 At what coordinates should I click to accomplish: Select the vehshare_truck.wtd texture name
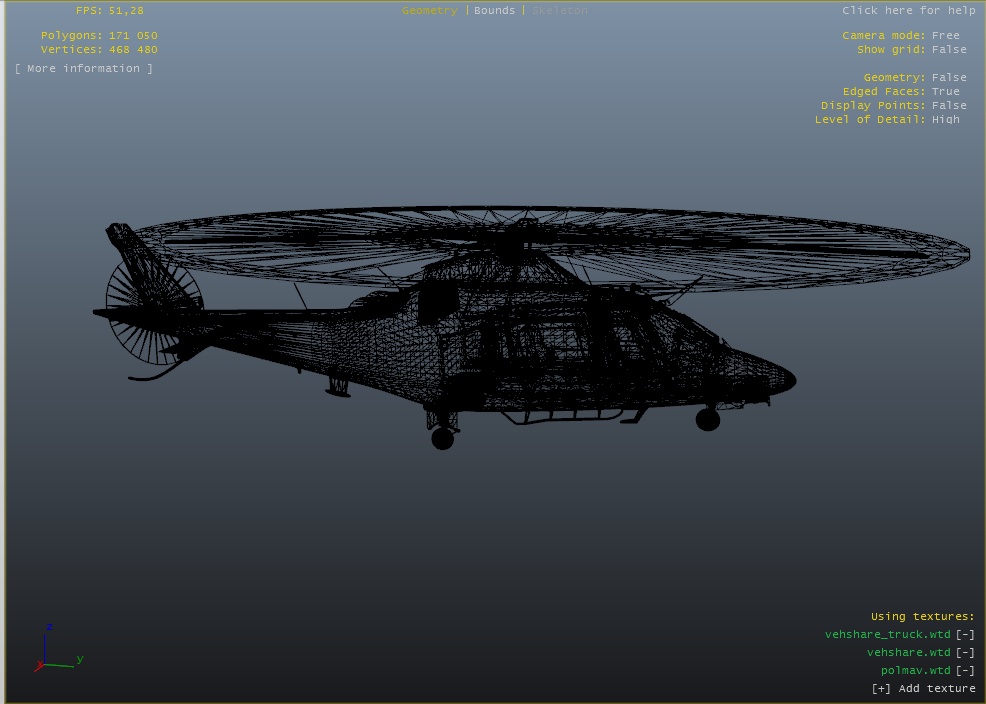click(x=887, y=635)
